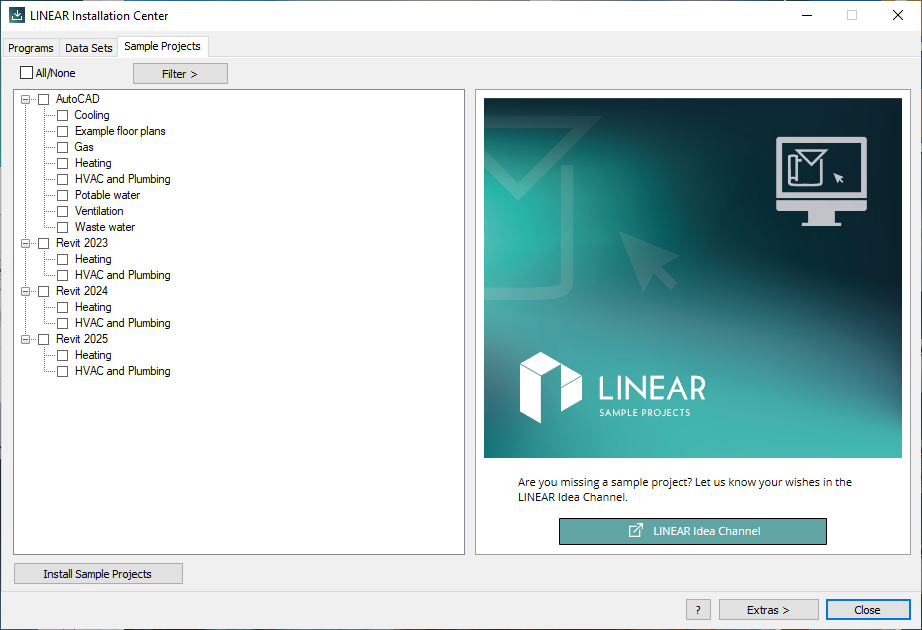Check the Revit 2025 group checkbox
The height and width of the screenshot is (630, 922).
[44, 339]
